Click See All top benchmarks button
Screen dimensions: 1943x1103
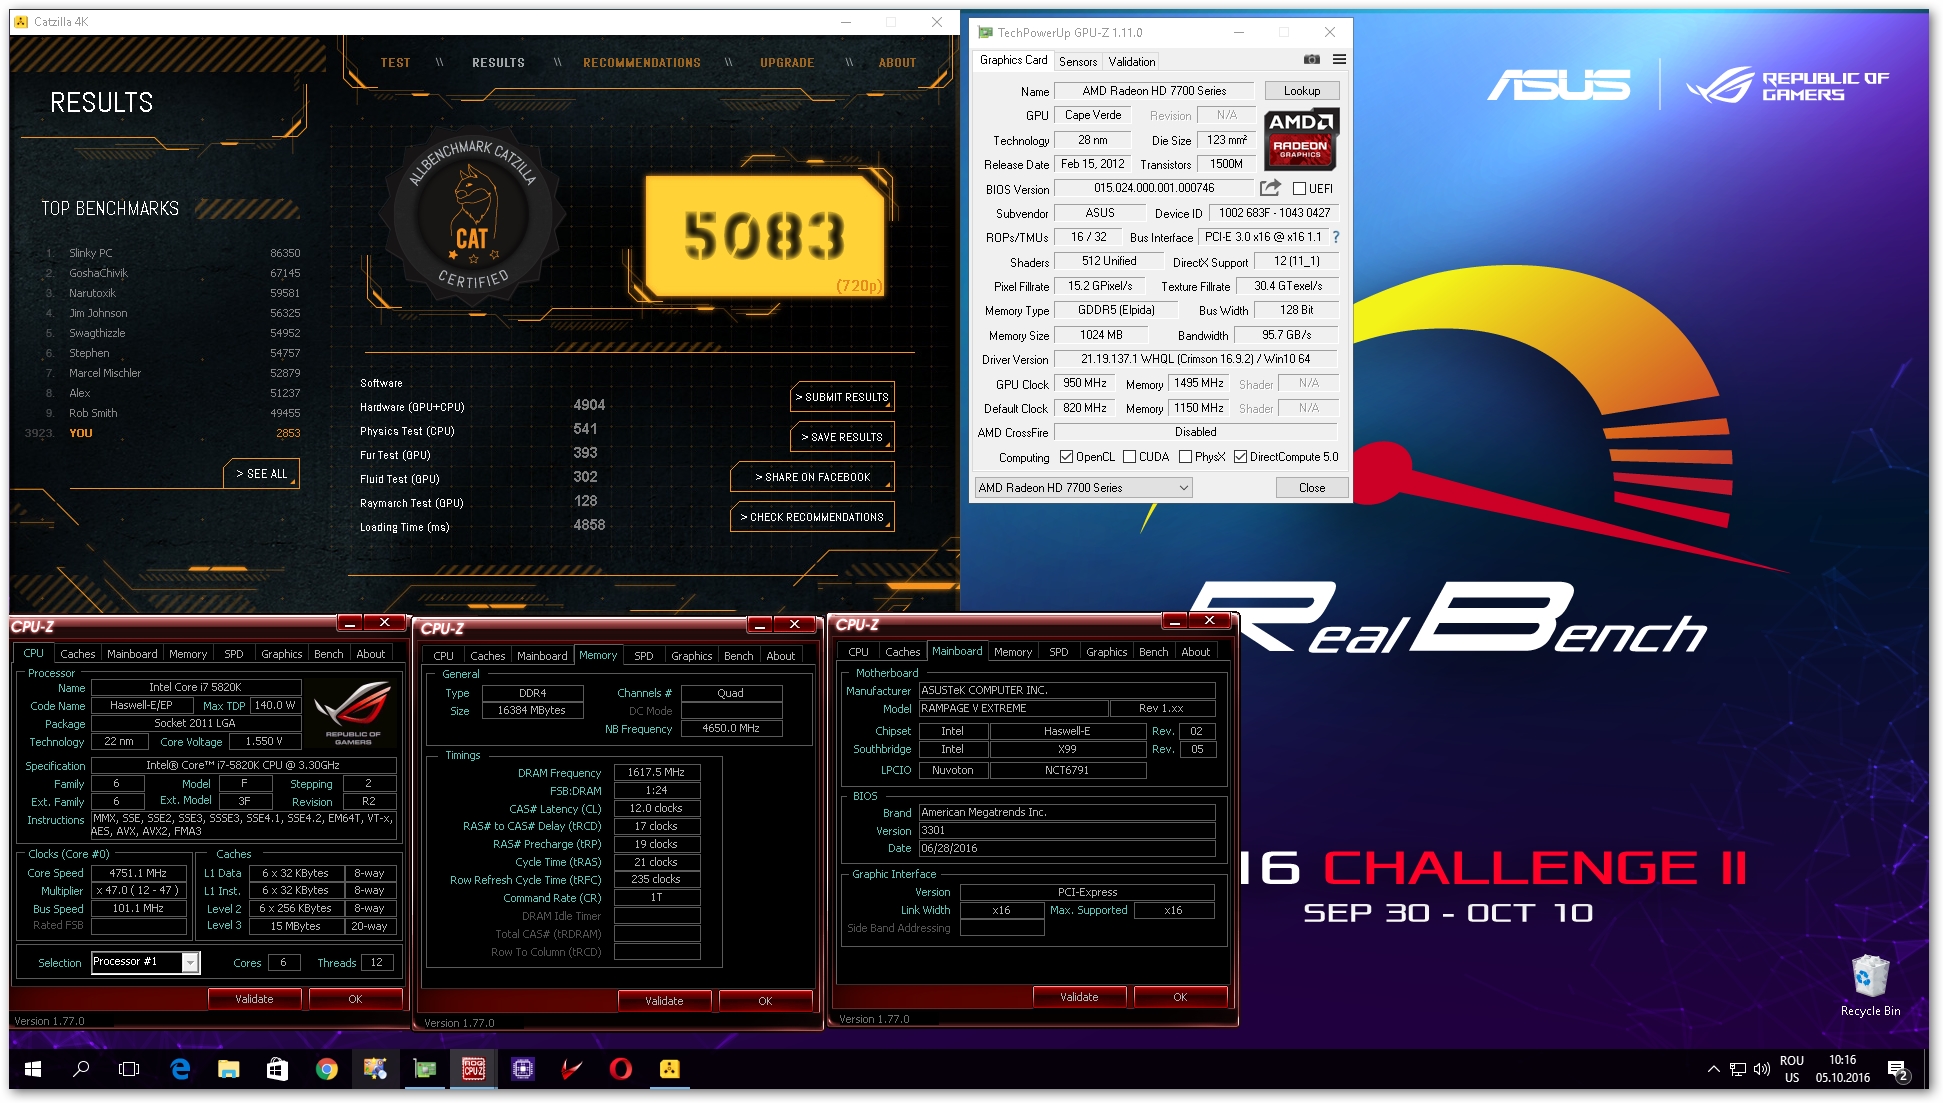coord(261,474)
